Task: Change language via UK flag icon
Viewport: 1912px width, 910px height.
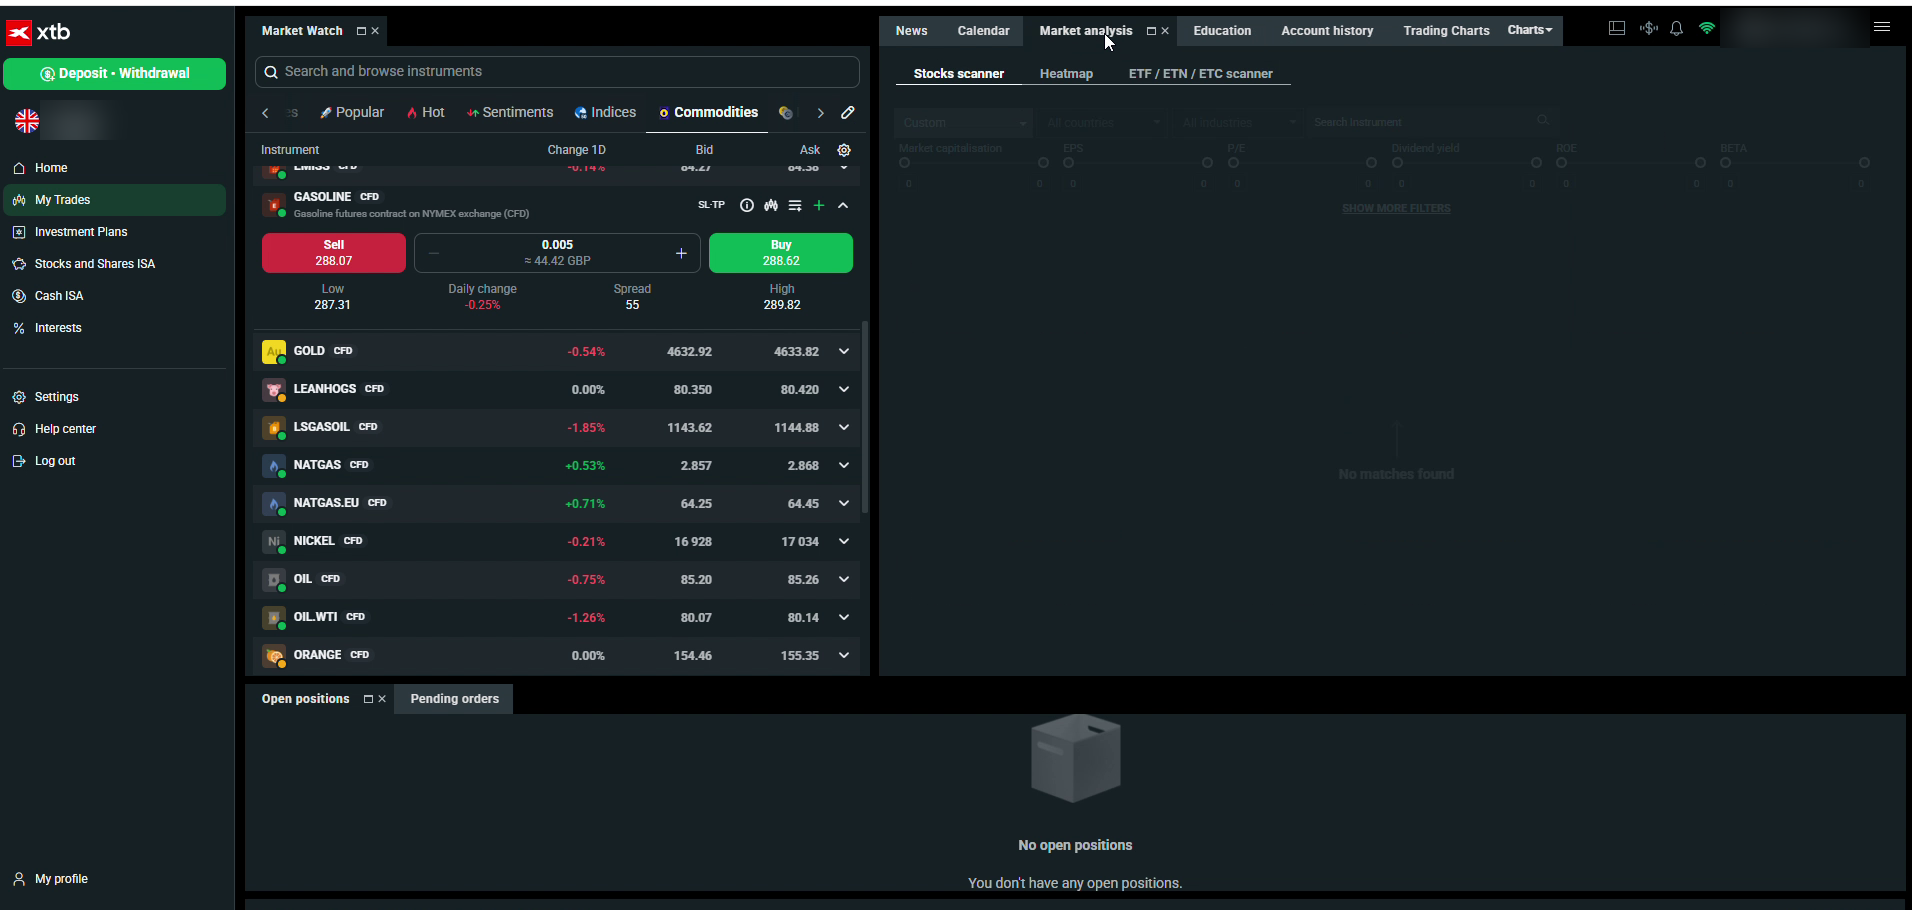Action: coord(27,121)
